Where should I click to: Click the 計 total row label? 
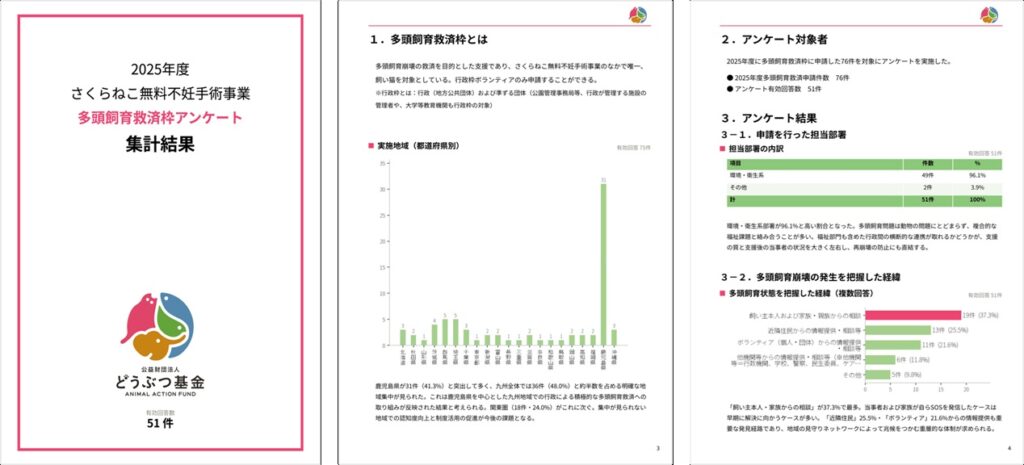coord(731,200)
